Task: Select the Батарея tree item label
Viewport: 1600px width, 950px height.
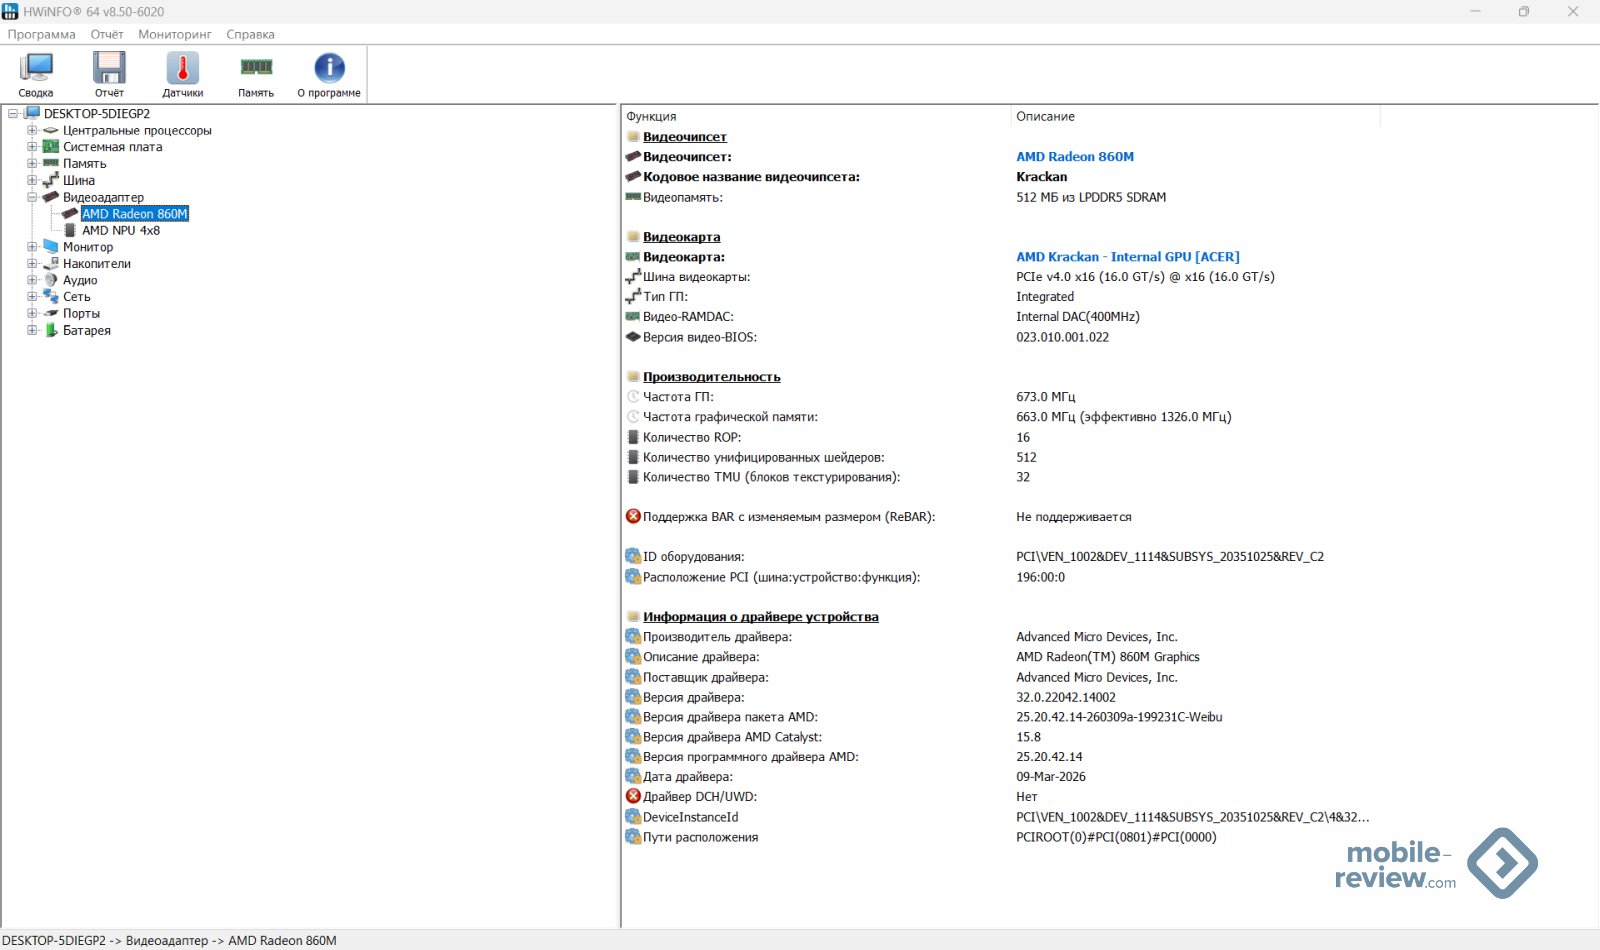Action: click(x=87, y=330)
